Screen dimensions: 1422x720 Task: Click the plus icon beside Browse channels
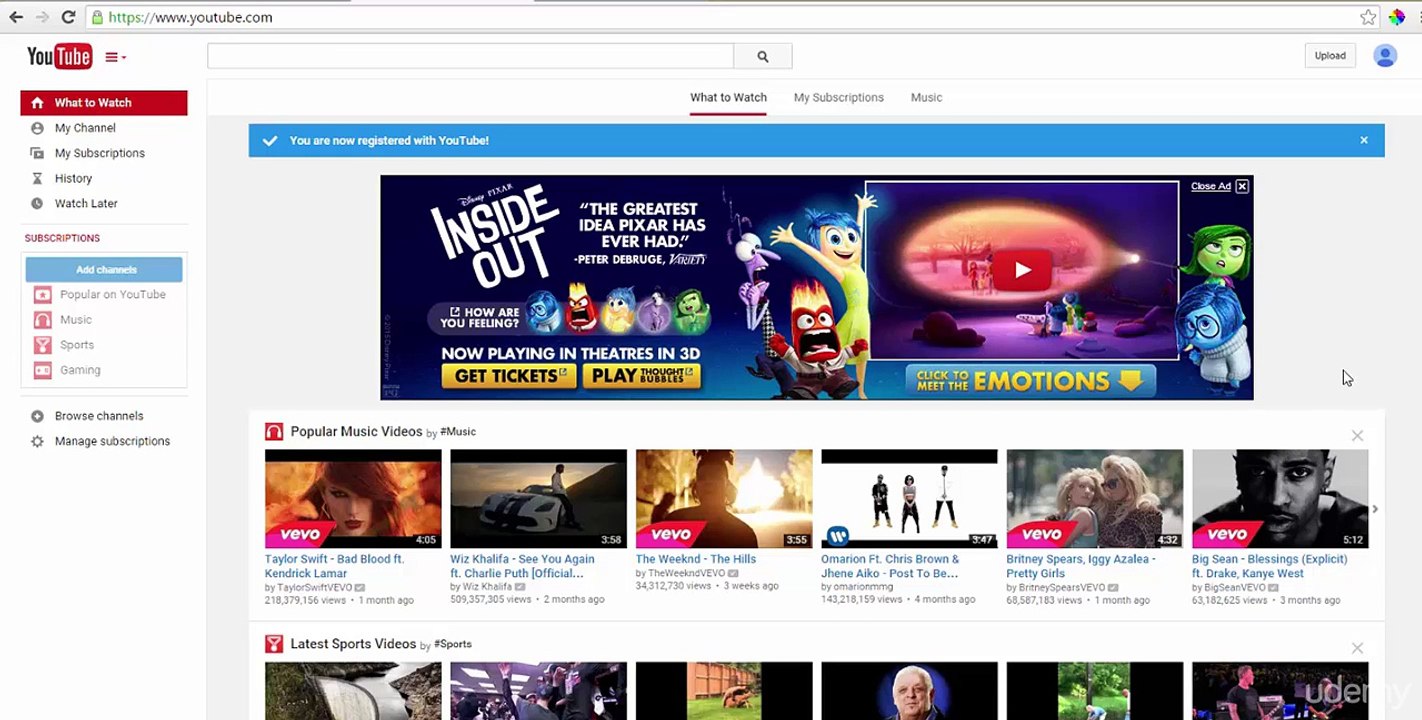(37, 416)
